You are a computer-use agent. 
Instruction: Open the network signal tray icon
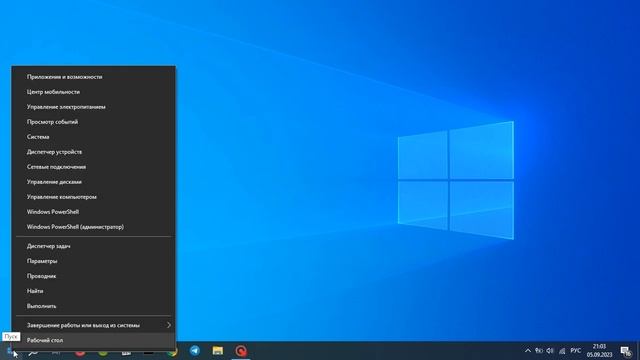(562, 351)
